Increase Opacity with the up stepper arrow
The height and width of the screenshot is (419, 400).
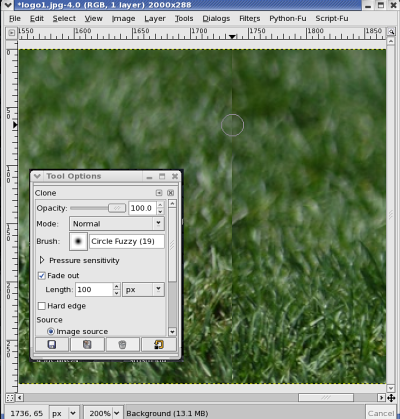160,205
